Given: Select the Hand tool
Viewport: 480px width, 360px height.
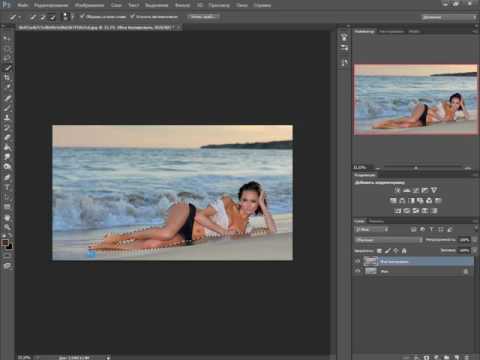Looking at the screenshot, I should tap(7, 218).
